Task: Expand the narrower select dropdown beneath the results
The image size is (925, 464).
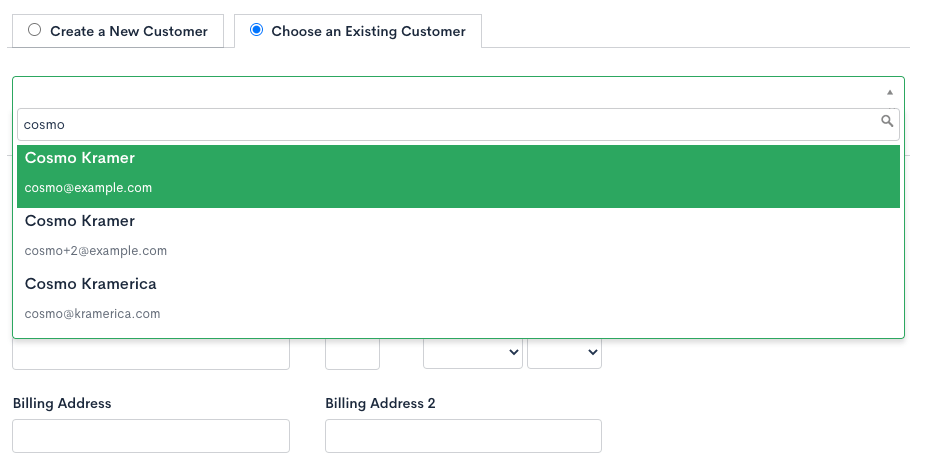Action: 564,354
